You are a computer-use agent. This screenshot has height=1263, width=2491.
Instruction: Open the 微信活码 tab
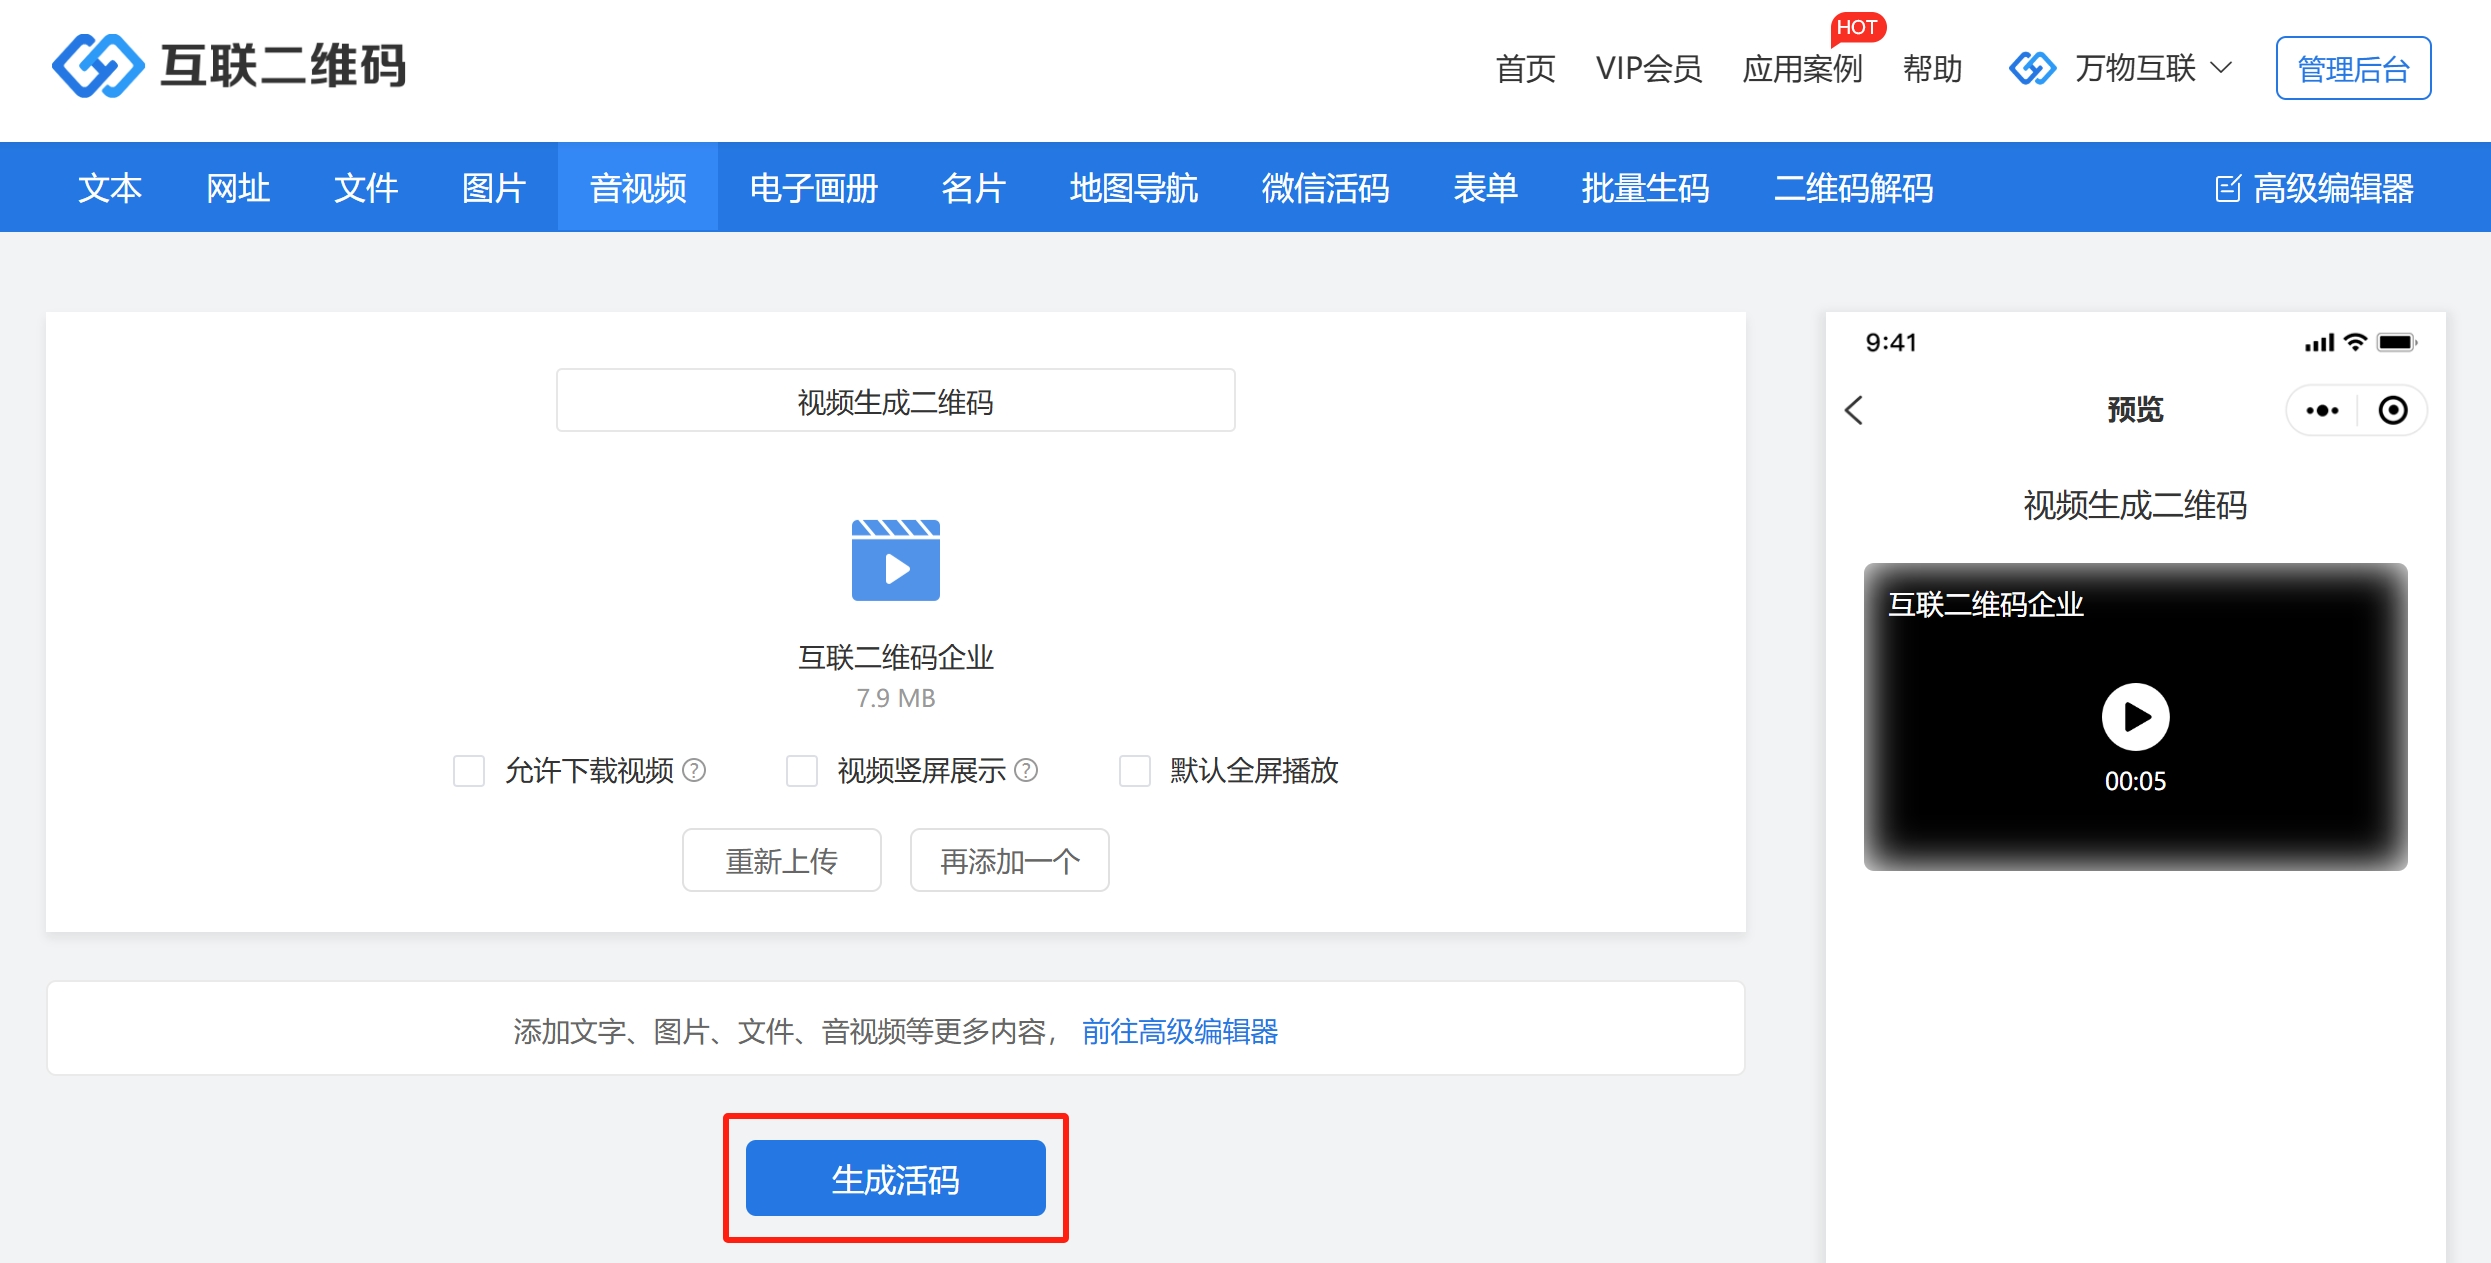point(1326,188)
